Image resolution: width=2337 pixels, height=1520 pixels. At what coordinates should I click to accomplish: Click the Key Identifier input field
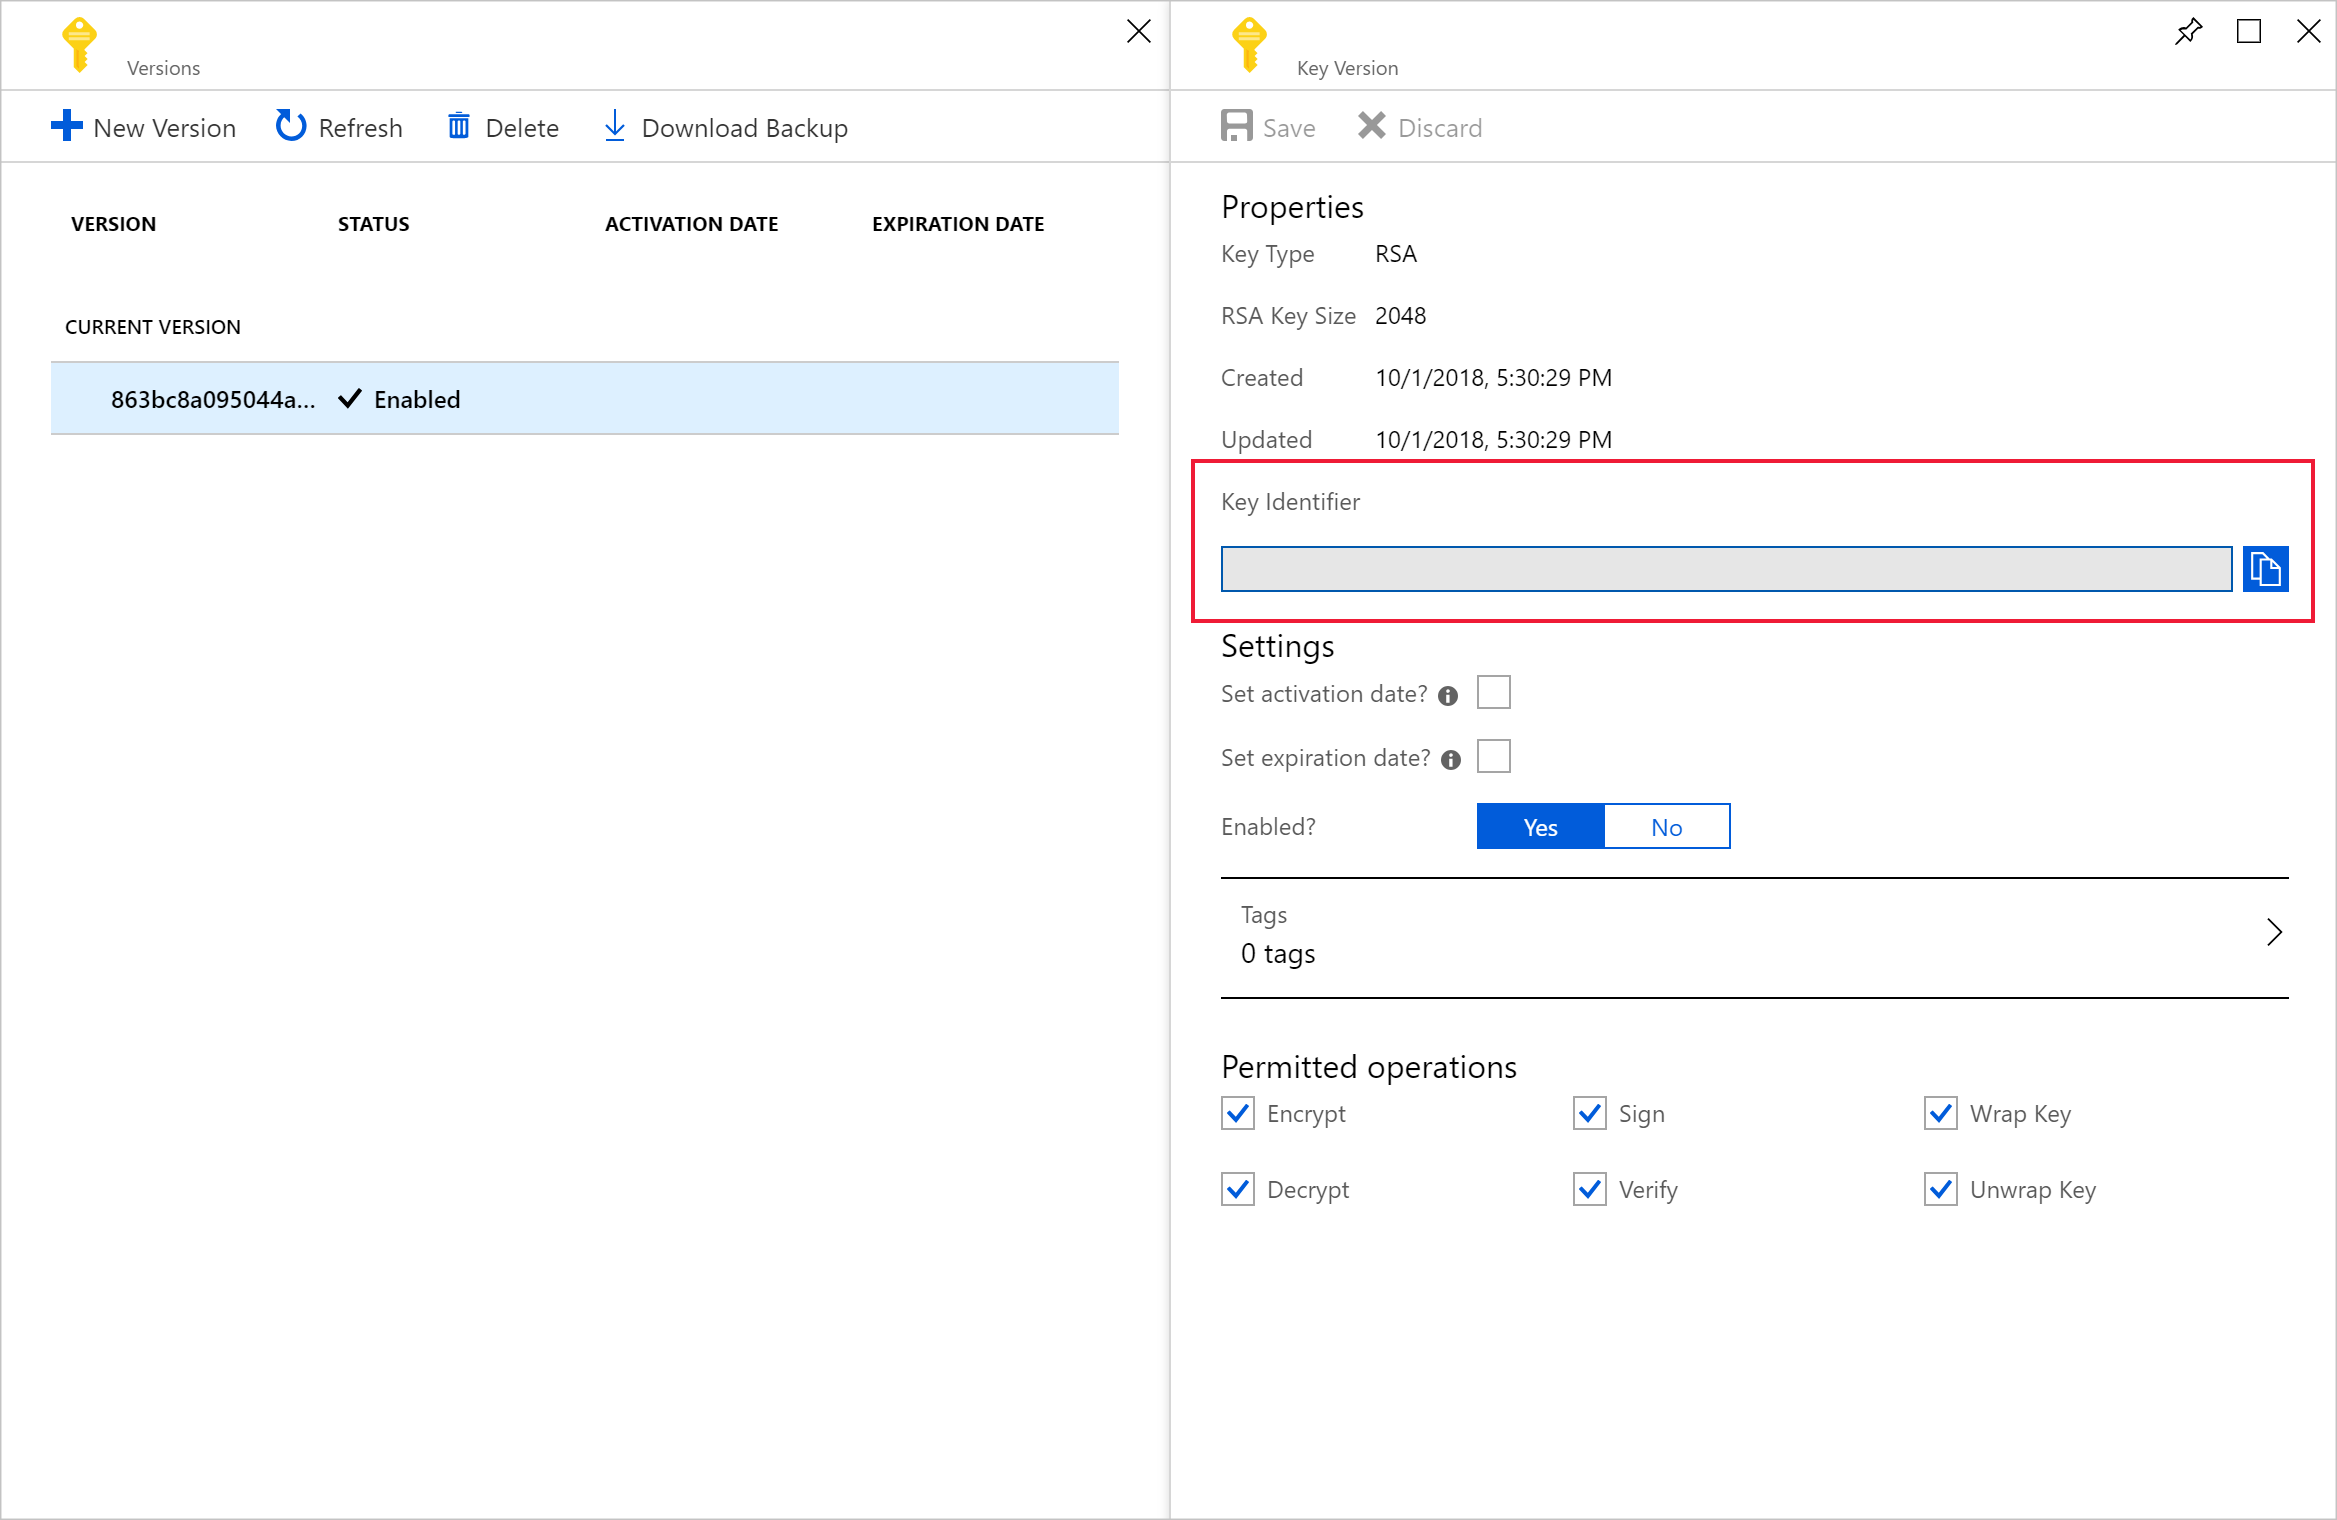point(1725,569)
